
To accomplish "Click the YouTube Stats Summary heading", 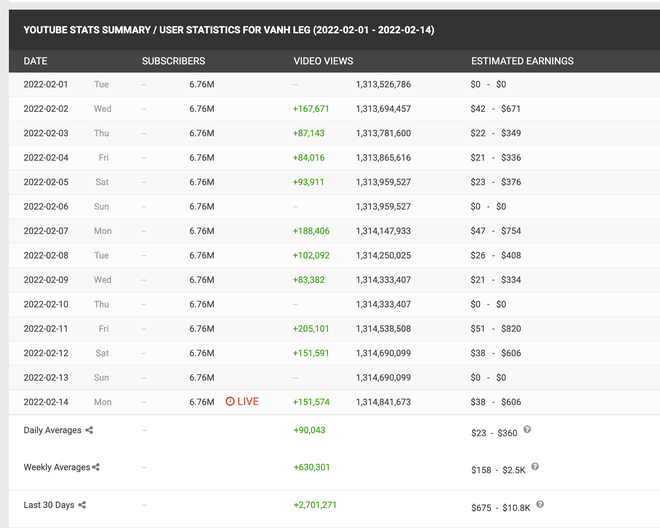I will (x=229, y=30).
